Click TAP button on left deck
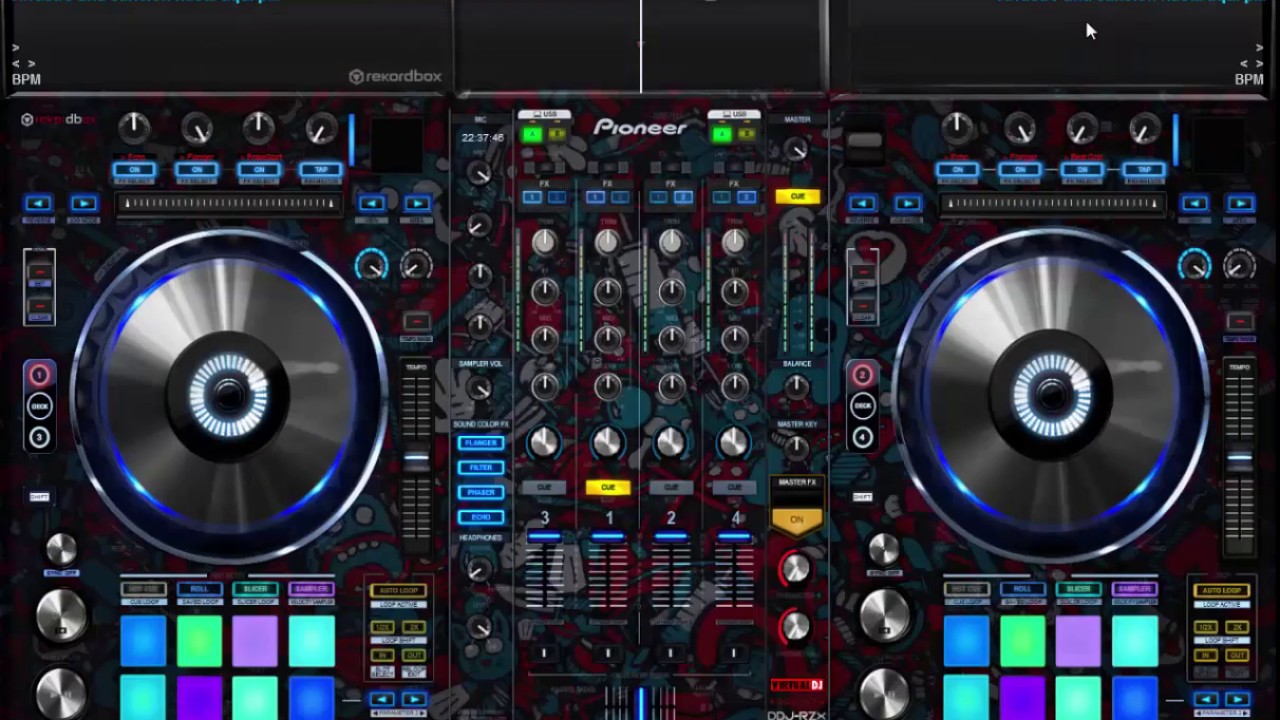 [321, 170]
